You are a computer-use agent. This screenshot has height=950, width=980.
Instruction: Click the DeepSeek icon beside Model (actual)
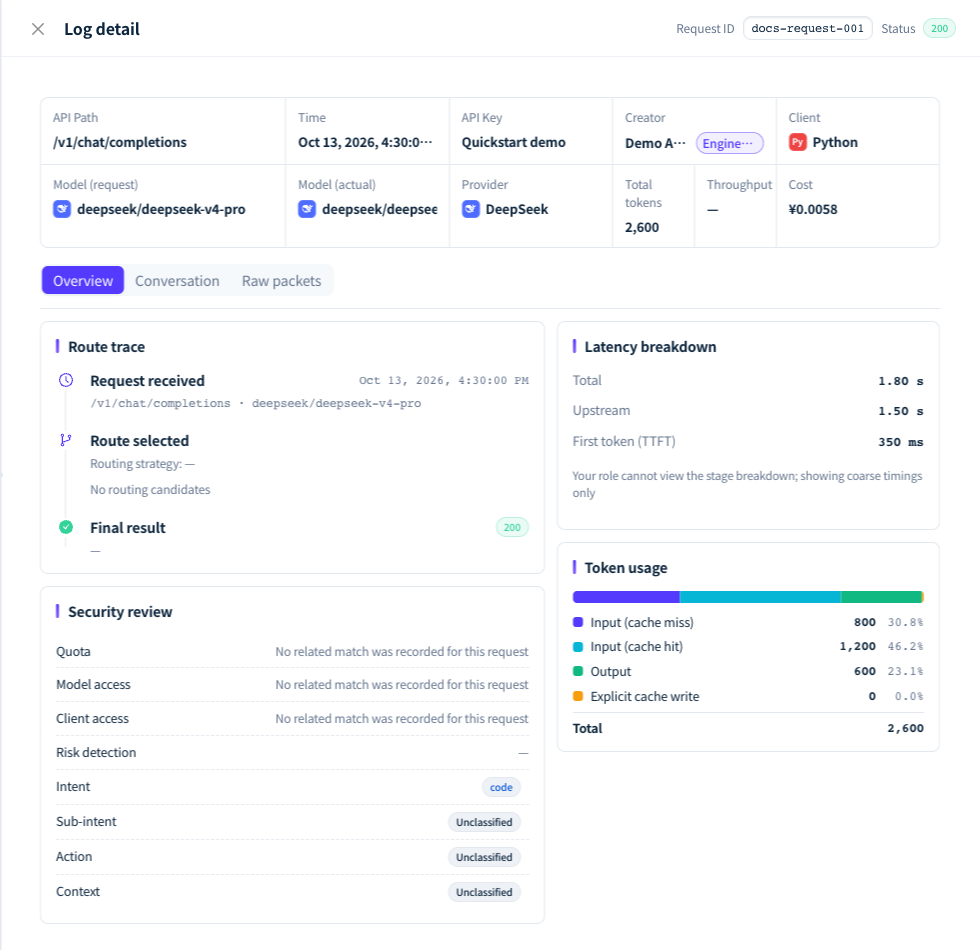click(307, 209)
